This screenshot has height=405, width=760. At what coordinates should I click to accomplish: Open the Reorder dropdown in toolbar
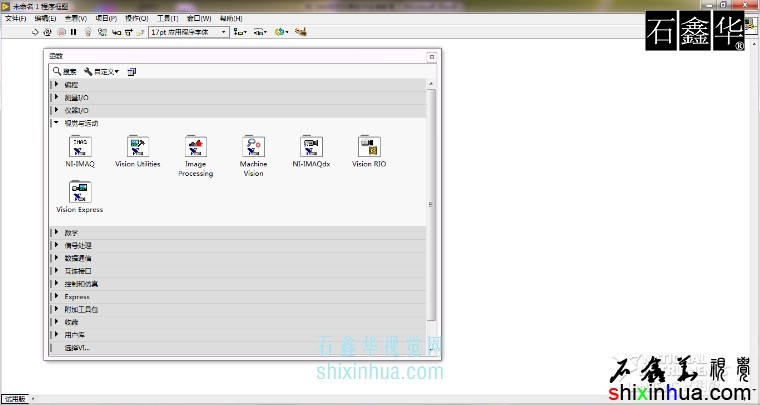click(282, 32)
